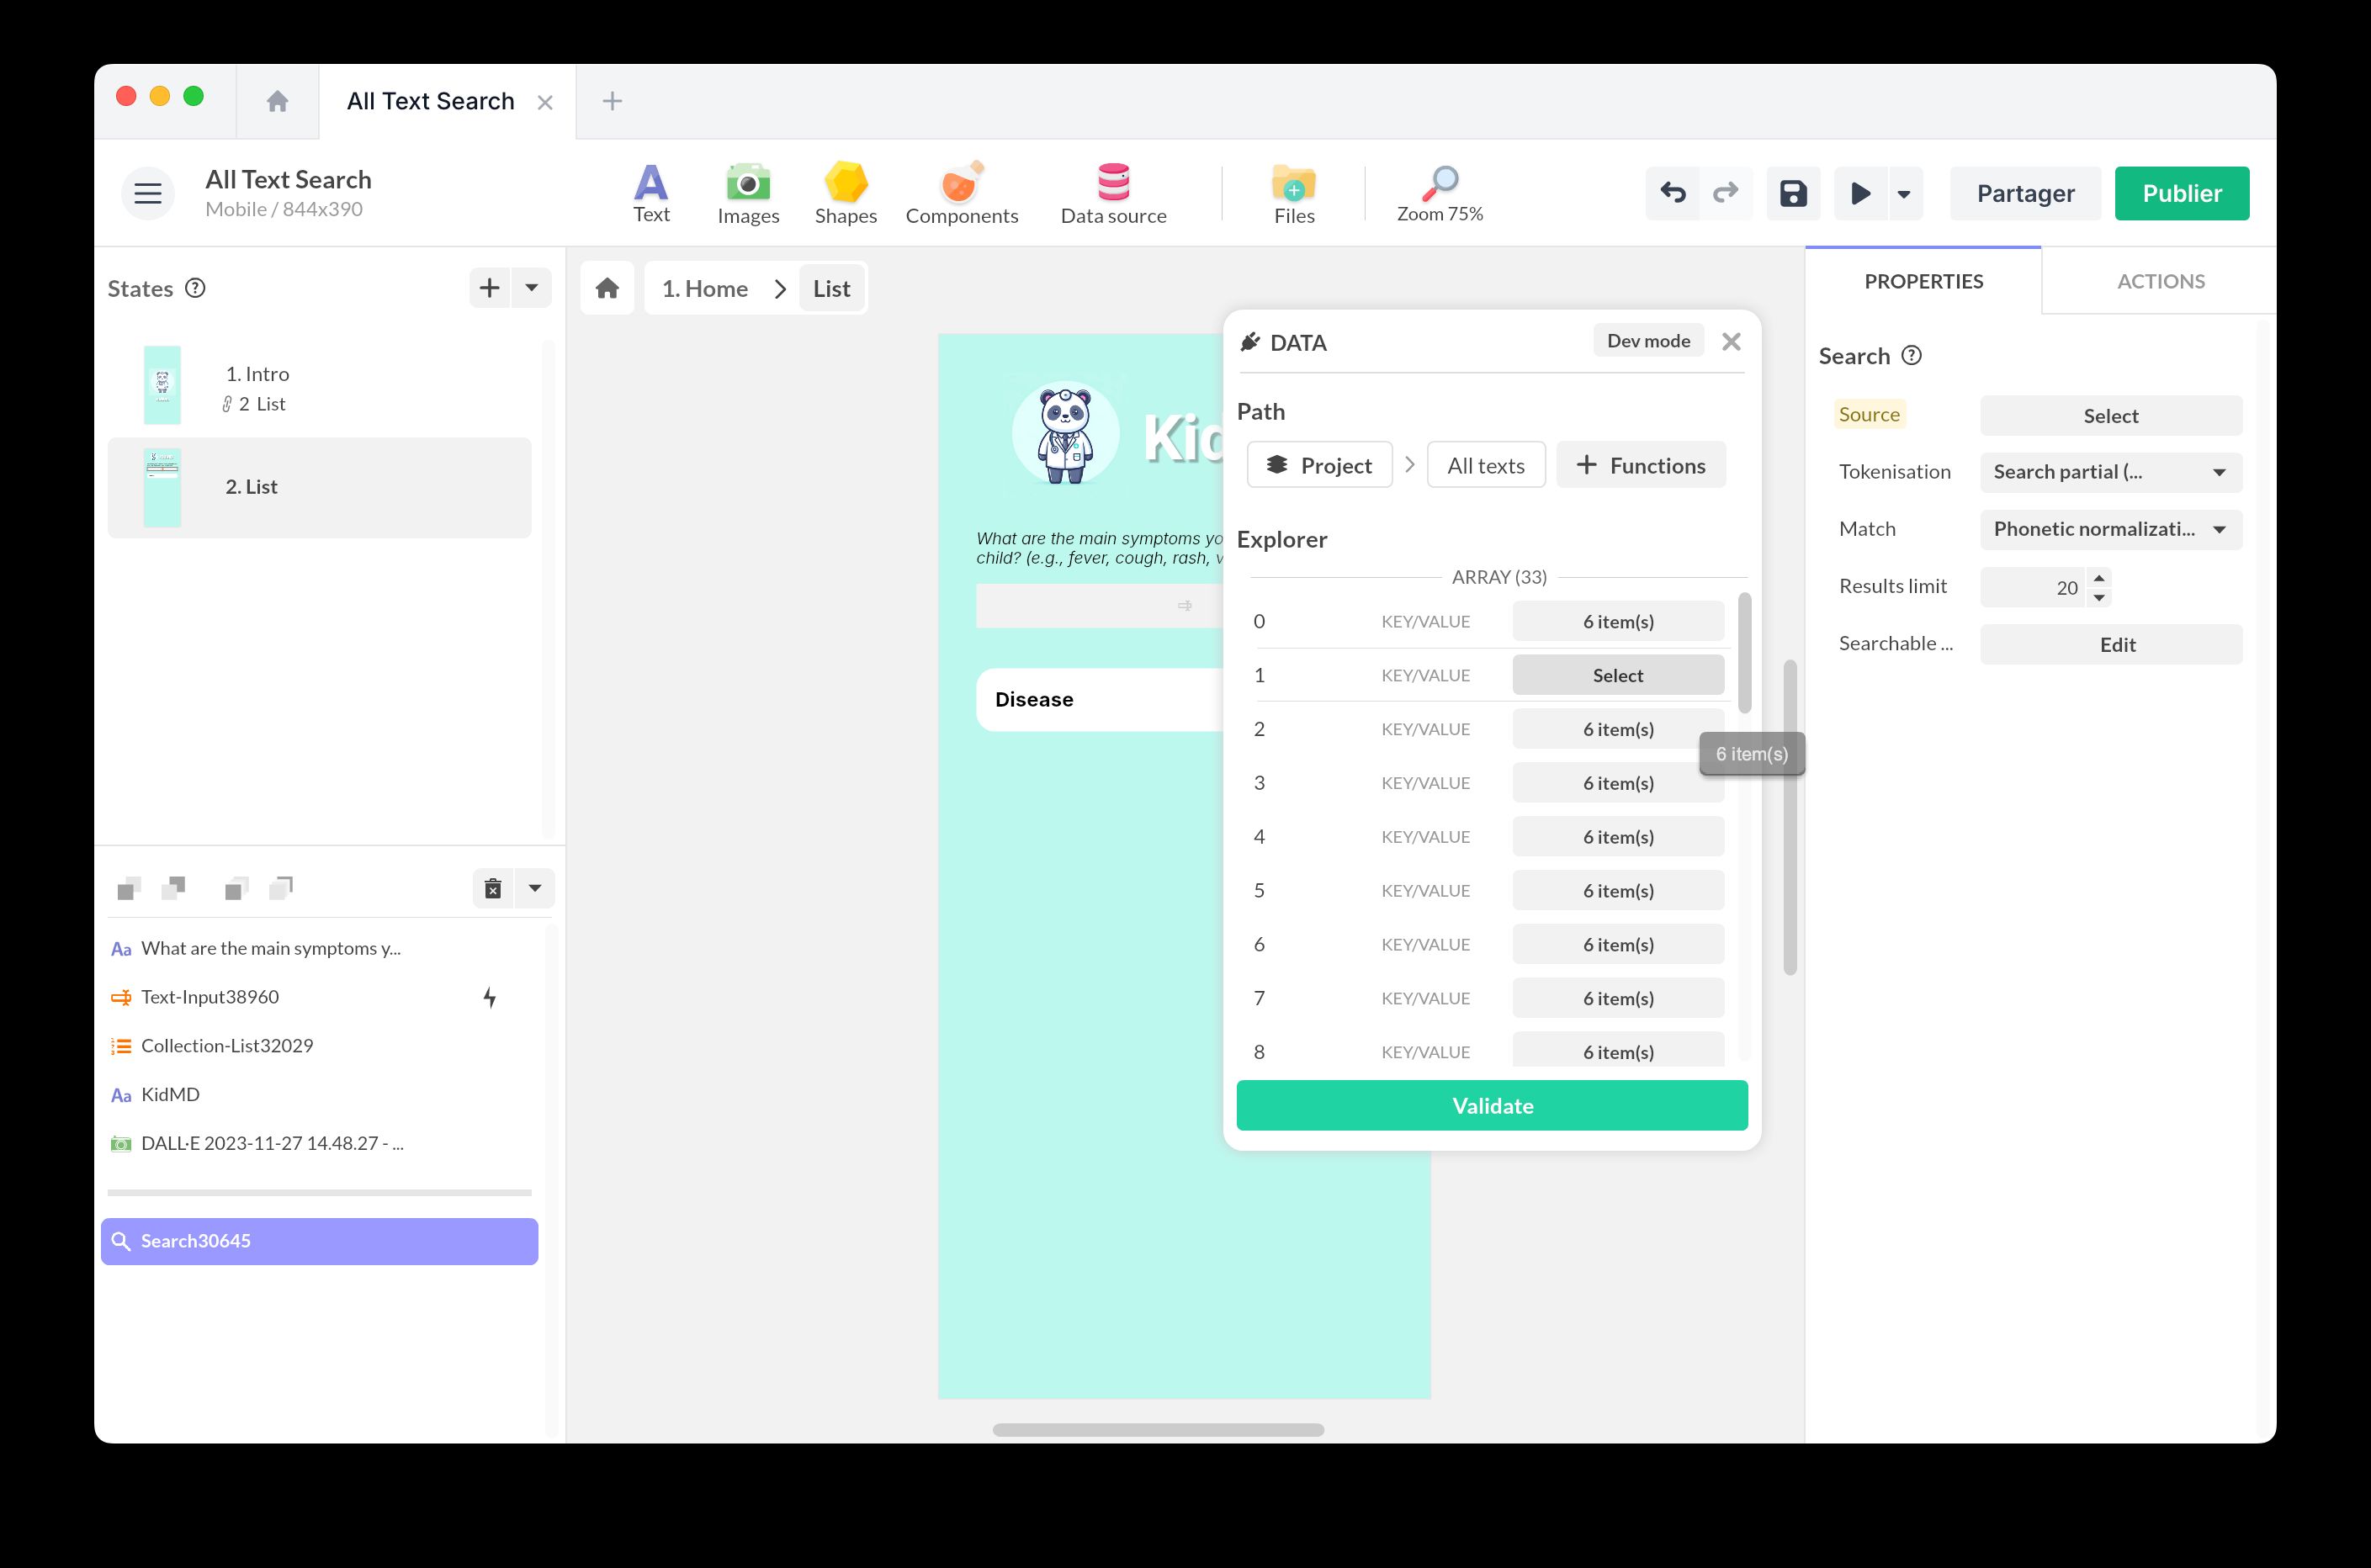Click the Publier button
Image resolution: width=2371 pixels, height=1568 pixels.
[2182, 193]
